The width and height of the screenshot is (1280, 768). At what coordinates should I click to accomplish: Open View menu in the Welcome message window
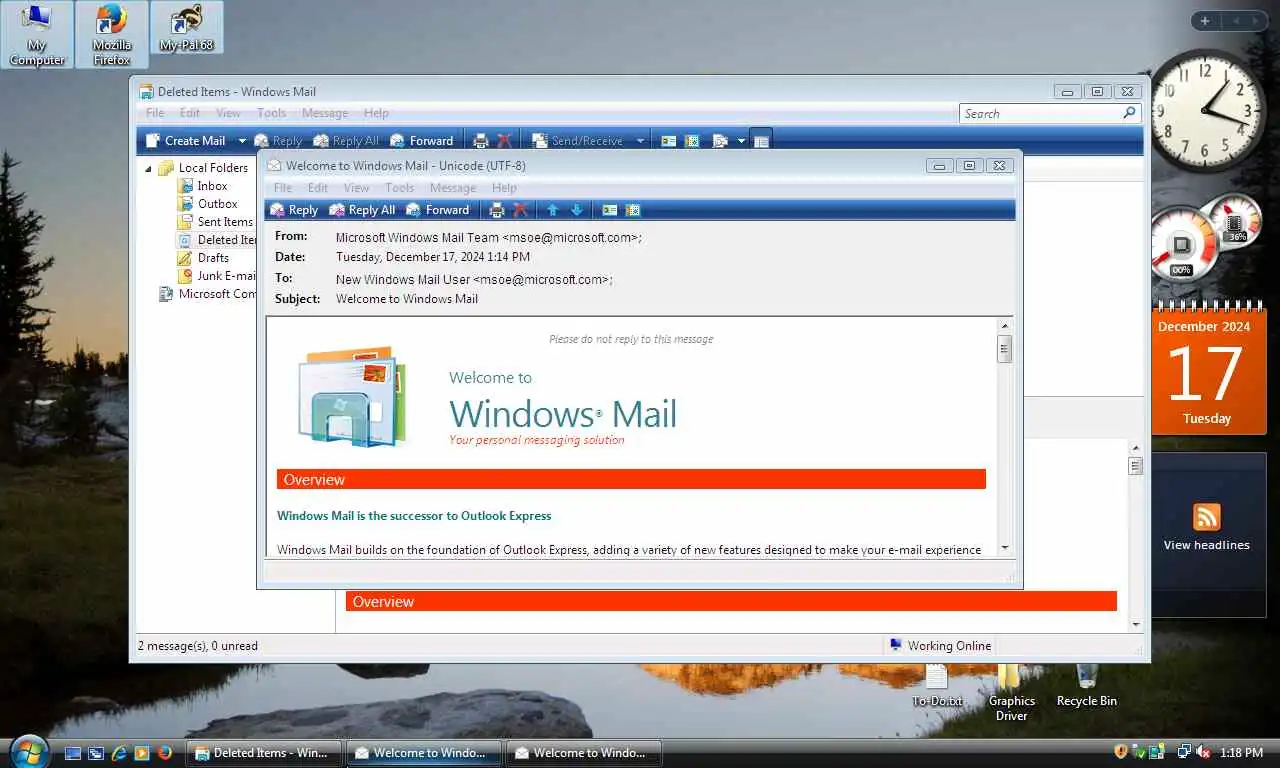click(x=357, y=188)
